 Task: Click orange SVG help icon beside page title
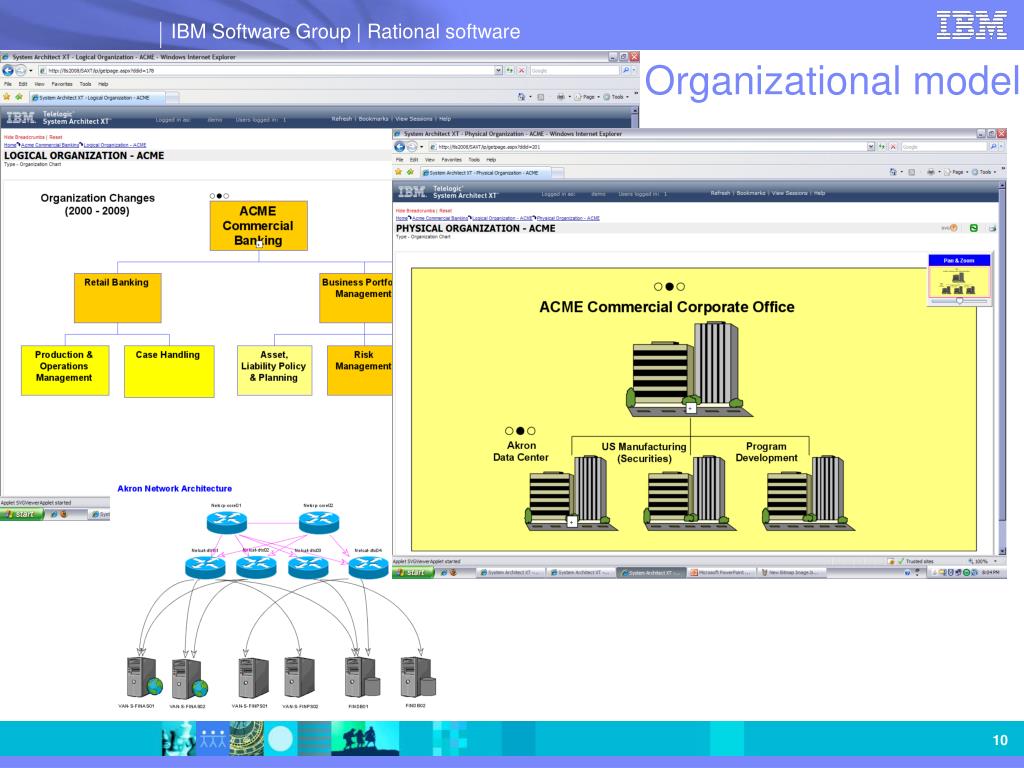pos(952,228)
